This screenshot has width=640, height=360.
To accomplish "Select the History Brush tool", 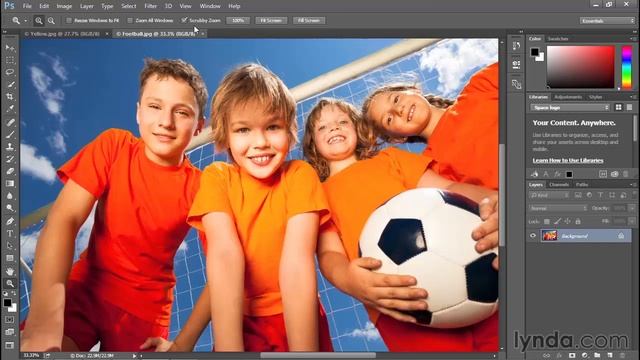I will tap(10, 159).
